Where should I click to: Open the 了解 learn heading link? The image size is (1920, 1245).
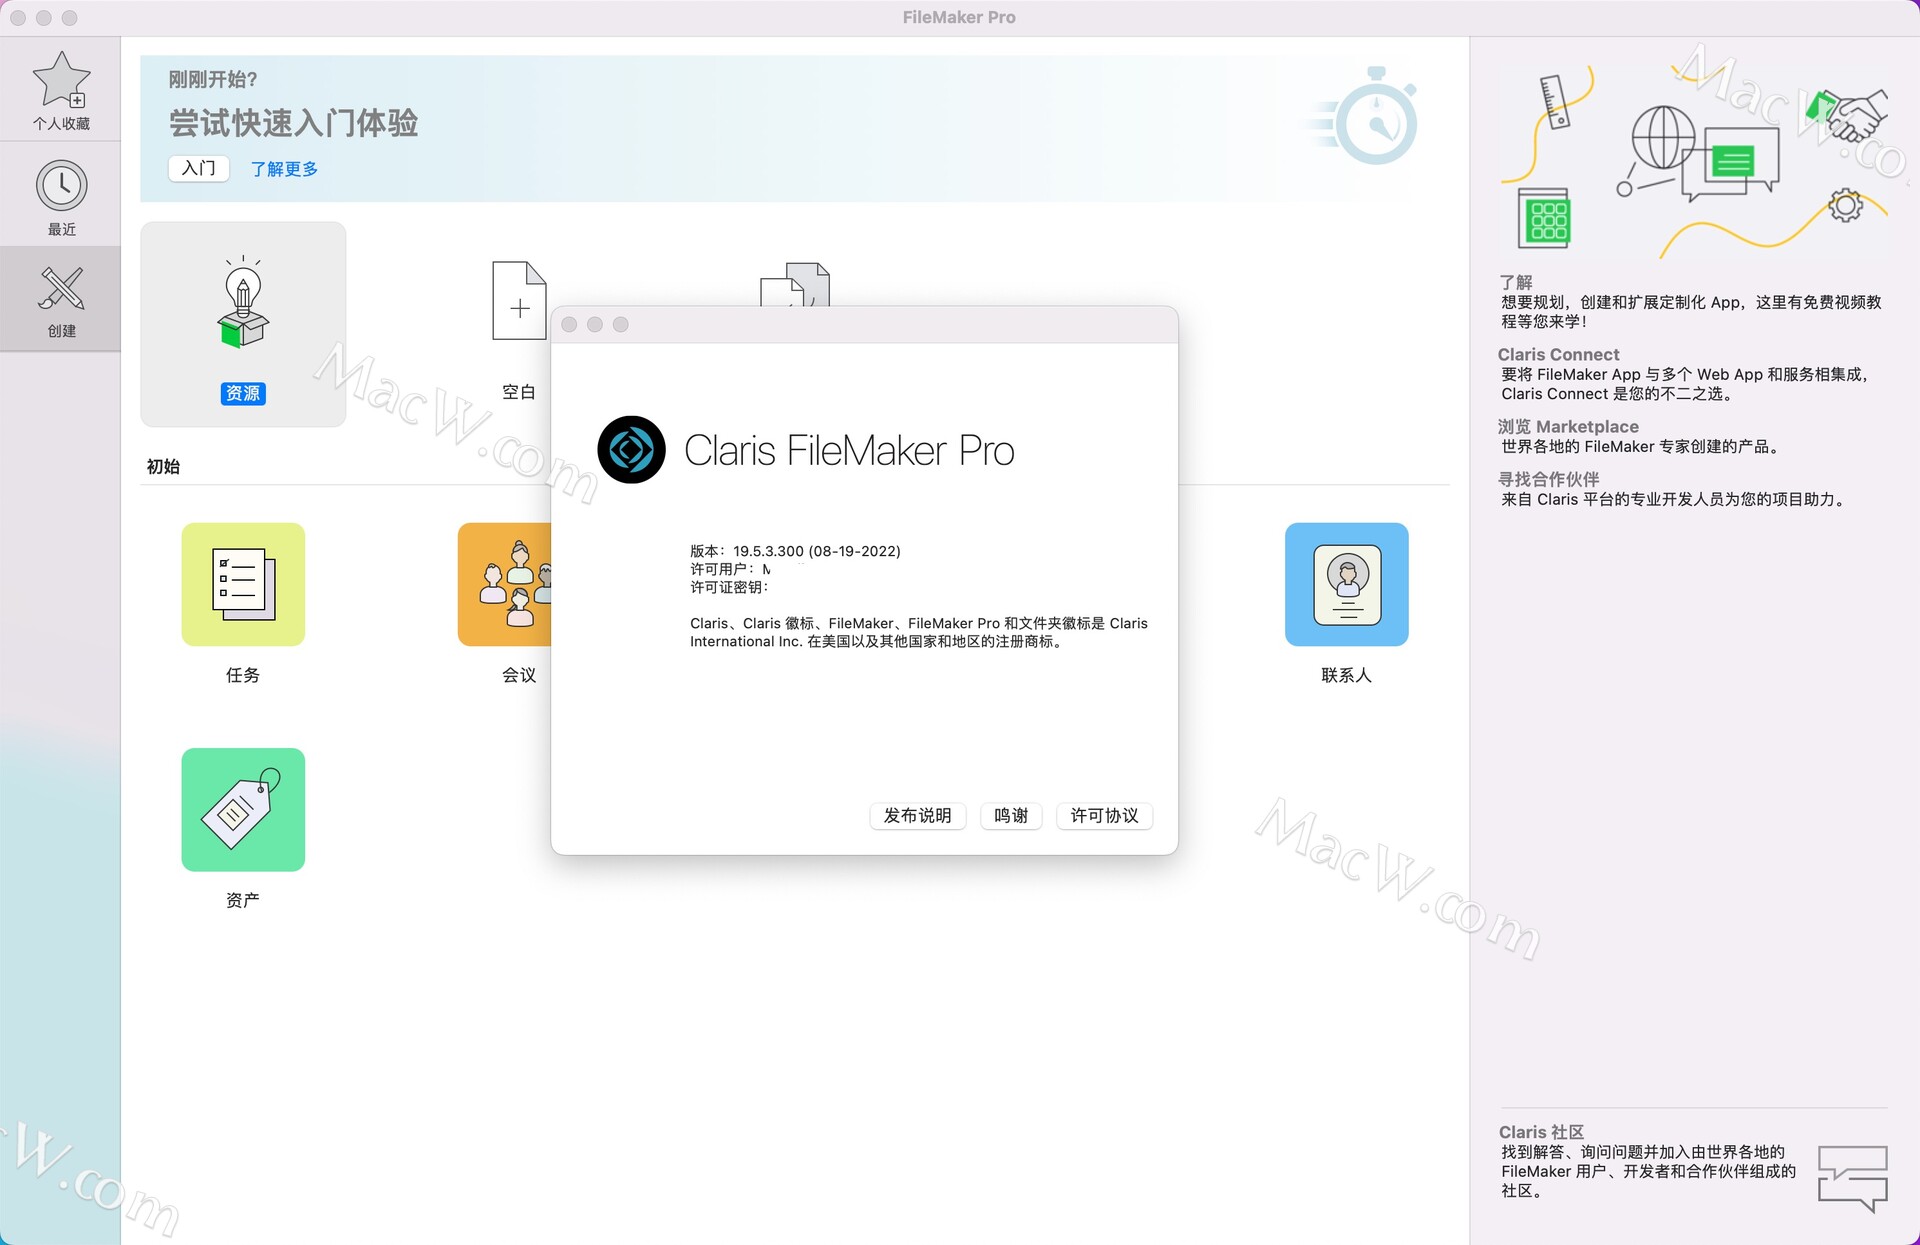(1515, 282)
